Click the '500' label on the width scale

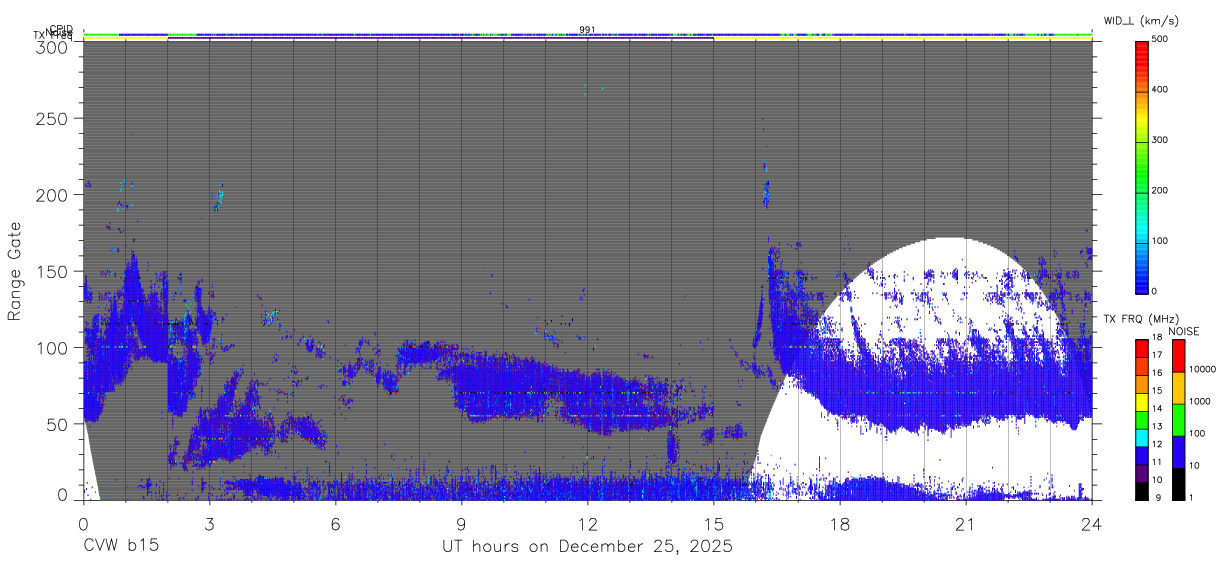(x=1160, y=40)
